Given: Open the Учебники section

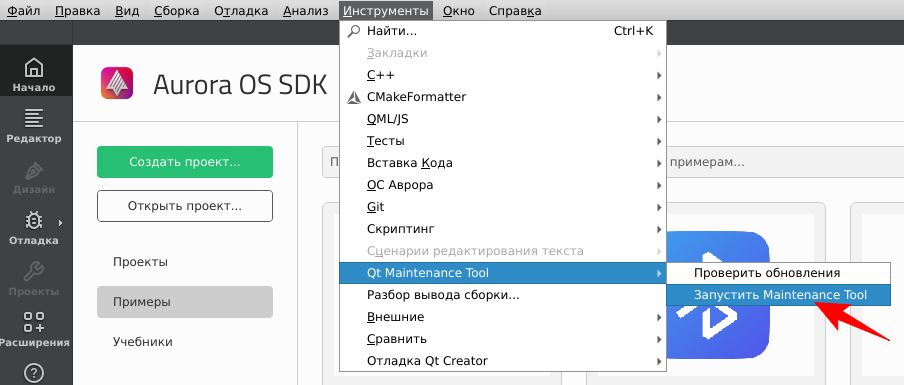Looking at the screenshot, I should tap(184, 342).
